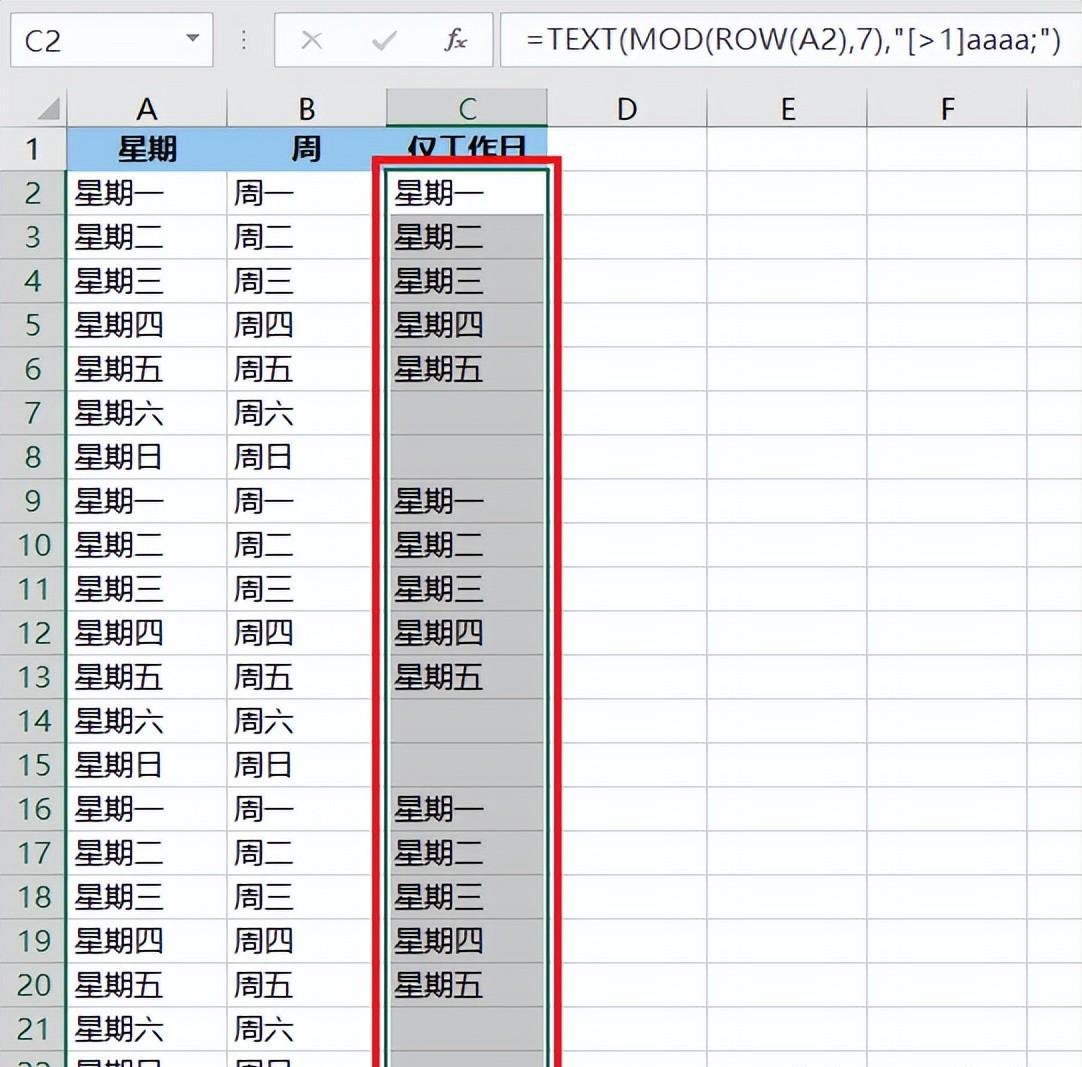Select row 21 header

coord(32,1029)
